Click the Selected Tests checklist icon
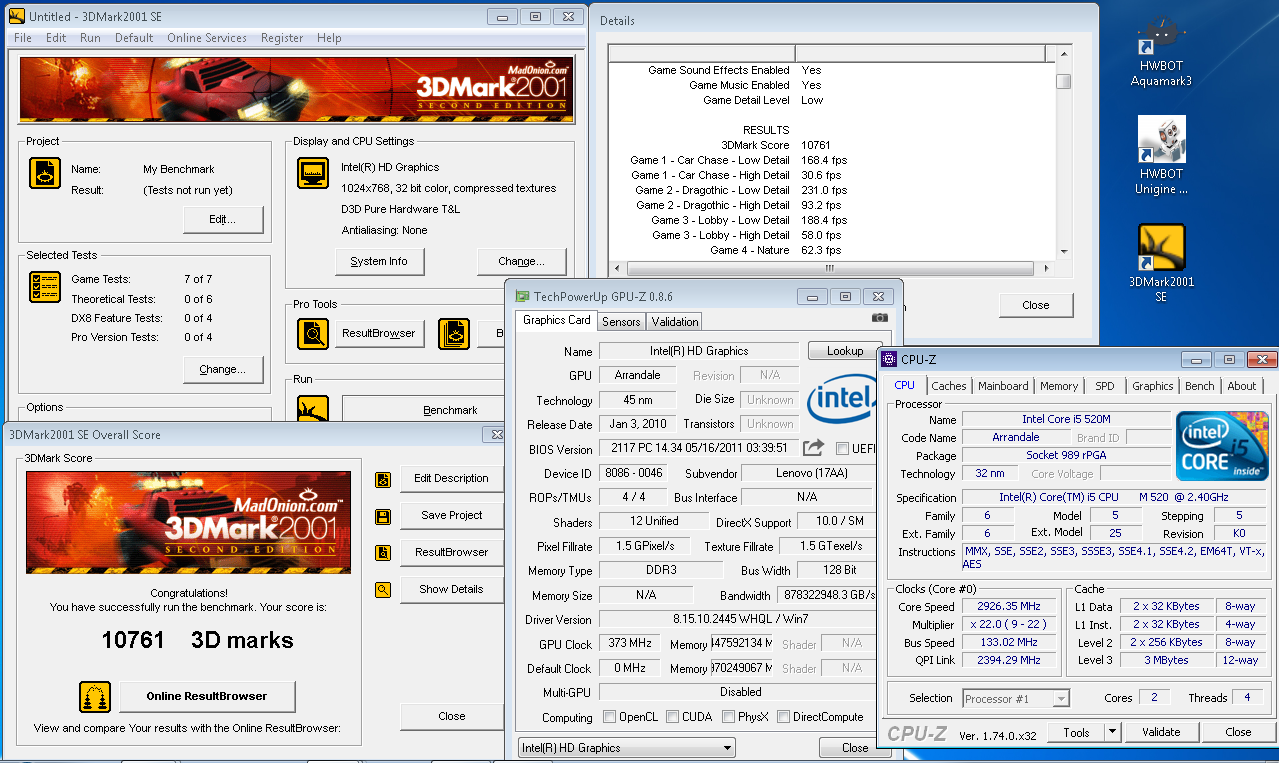1279x763 pixels. click(45, 287)
